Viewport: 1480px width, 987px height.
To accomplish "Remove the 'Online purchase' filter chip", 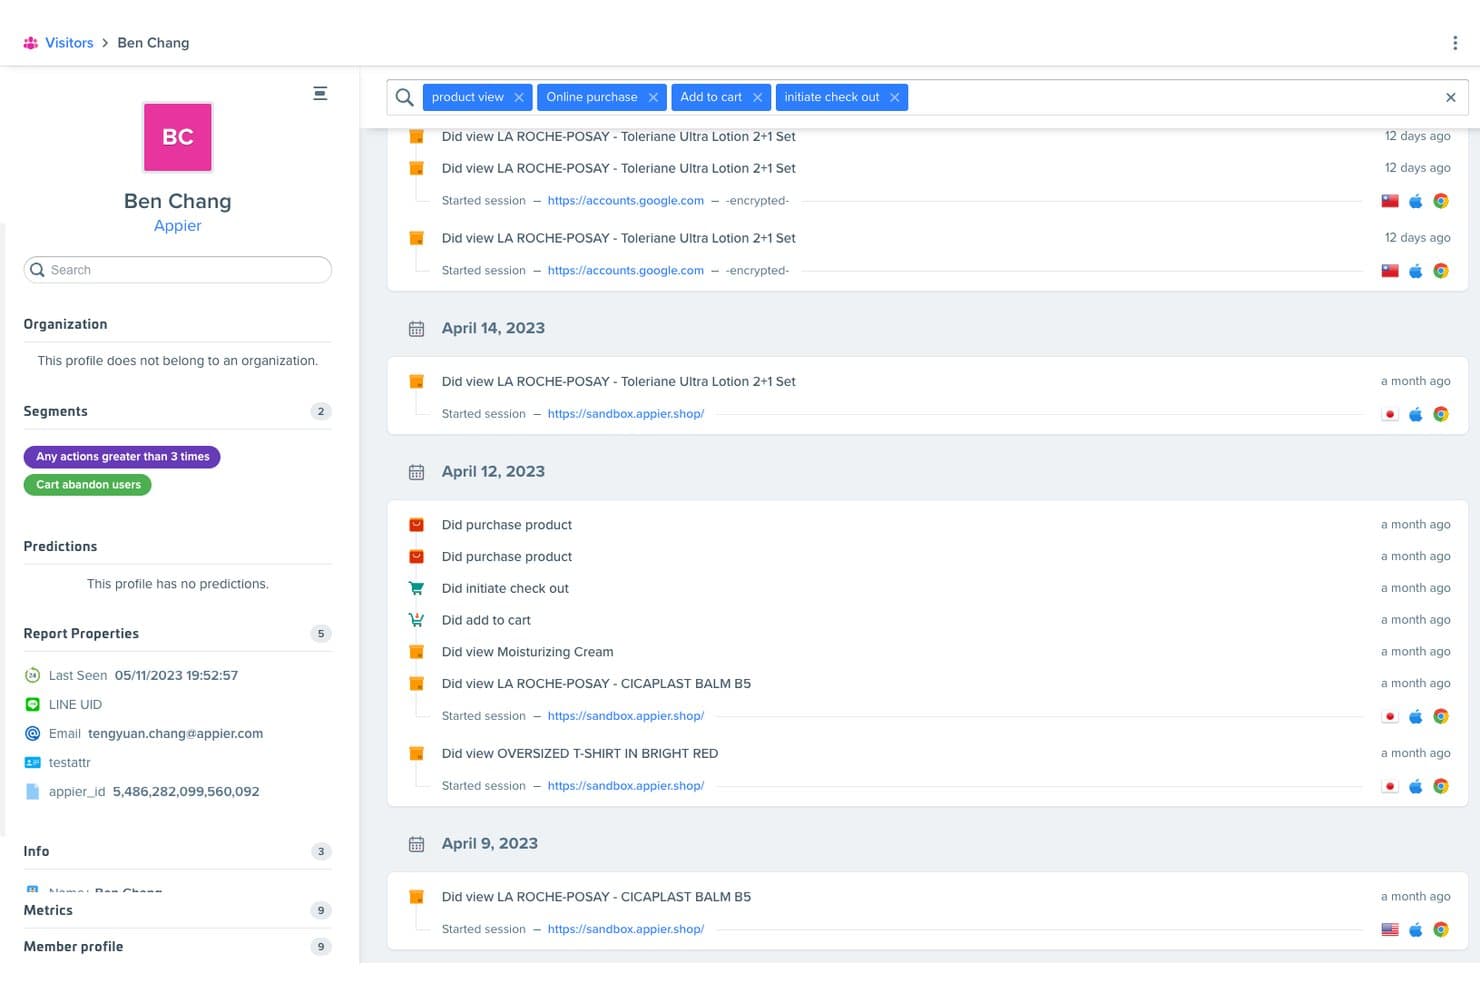I will (653, 97).
